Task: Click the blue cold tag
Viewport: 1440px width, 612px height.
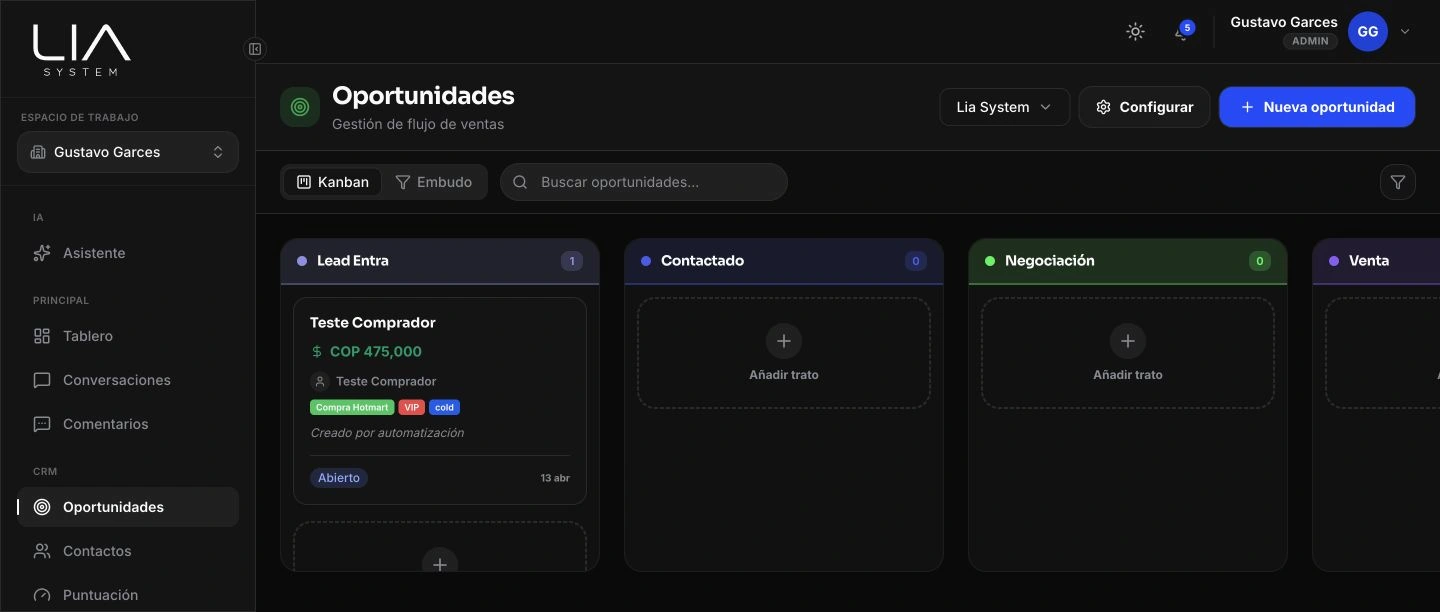Action: [x=444, y=407]
